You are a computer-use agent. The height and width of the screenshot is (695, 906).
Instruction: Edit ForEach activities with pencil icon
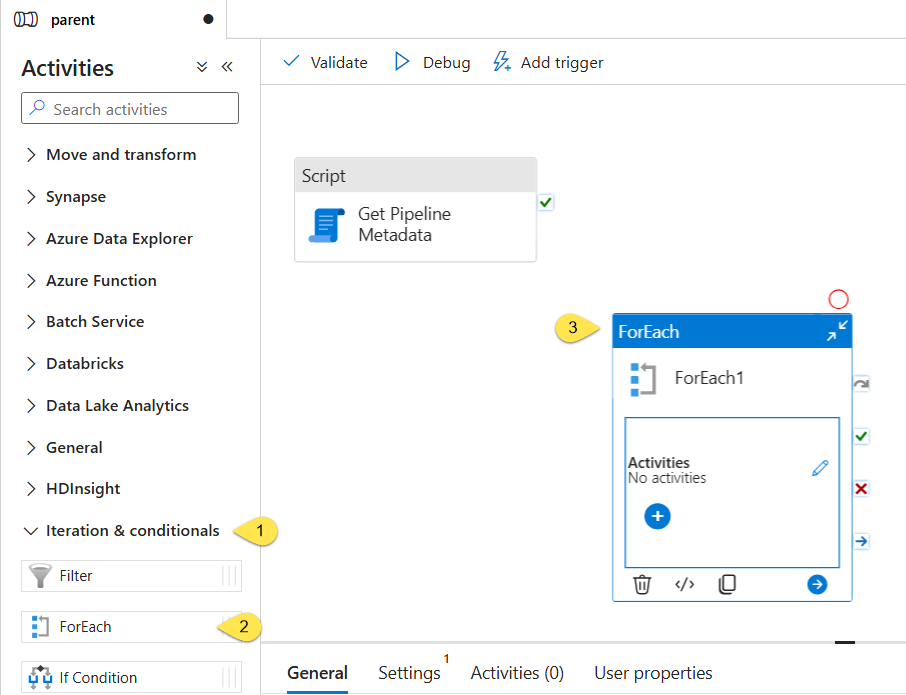[820, 468]
